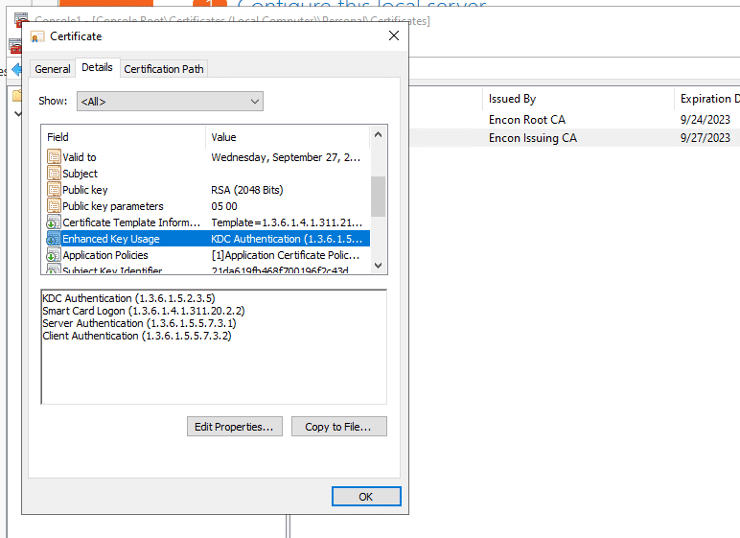
Task: Select the Public key parameters icon
Action: [54, 206]
